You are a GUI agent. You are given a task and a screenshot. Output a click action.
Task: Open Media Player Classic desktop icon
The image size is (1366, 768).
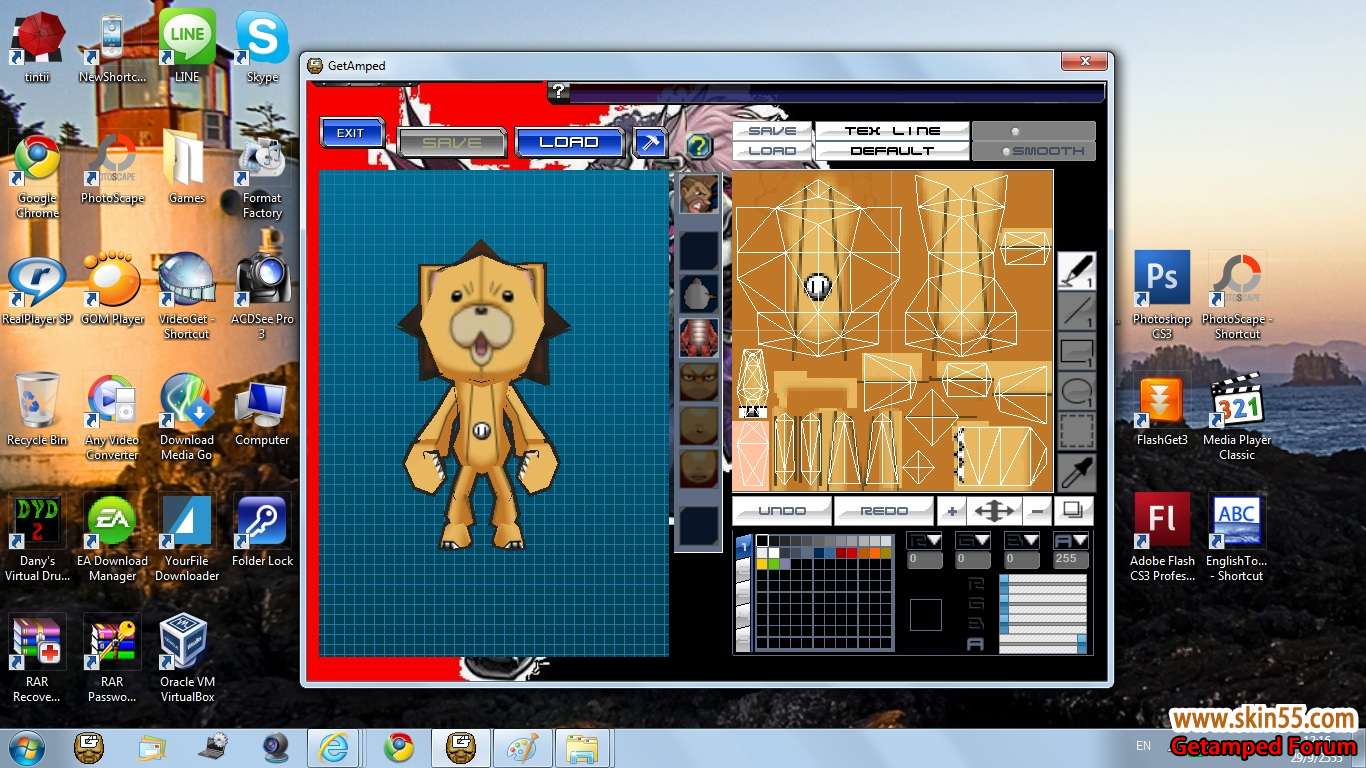pos(1237,416)
